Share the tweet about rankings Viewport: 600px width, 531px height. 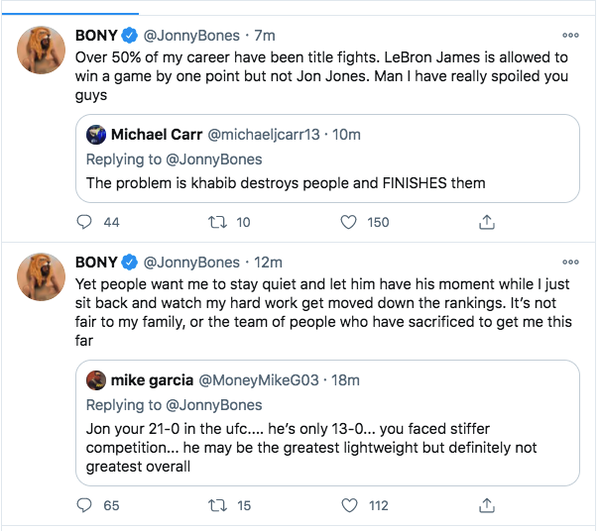[487, 506]
